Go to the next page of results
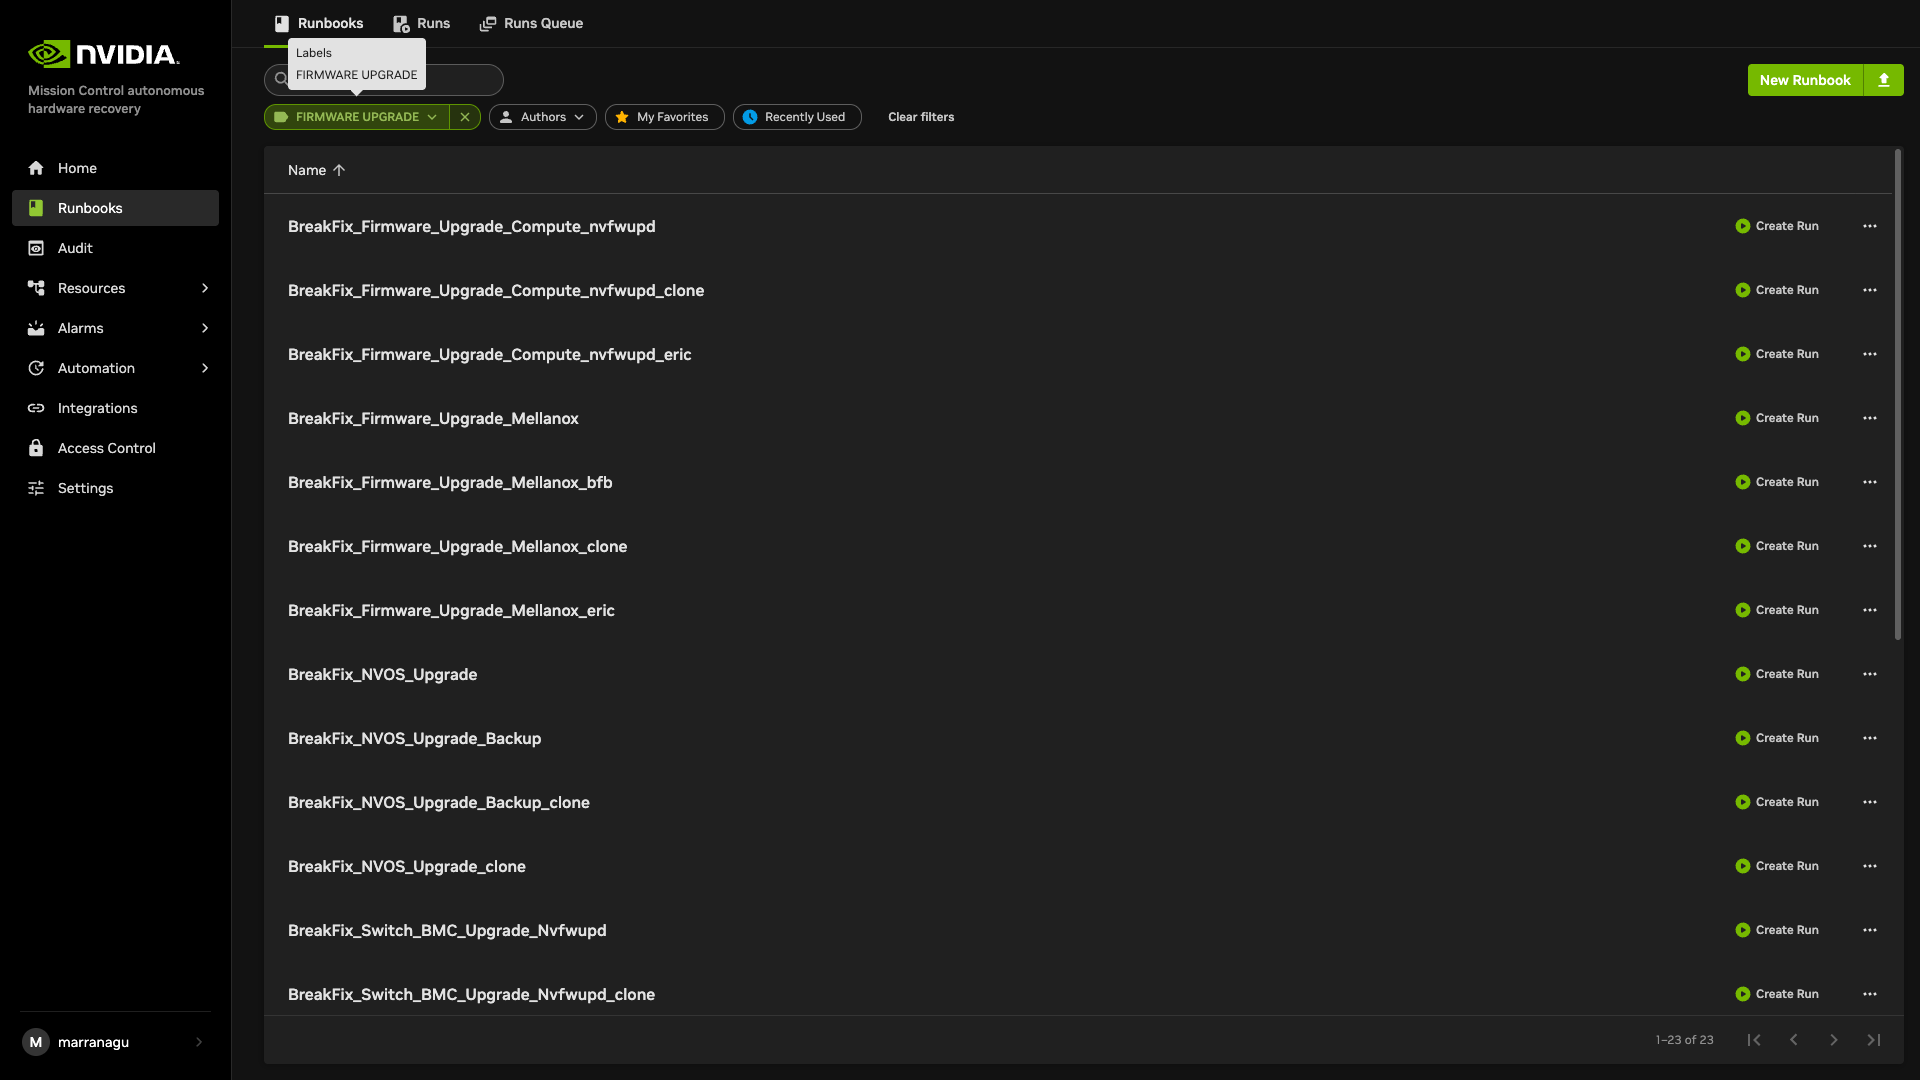Viewport: 1920px width, 1080px height. (1834, 1040)
